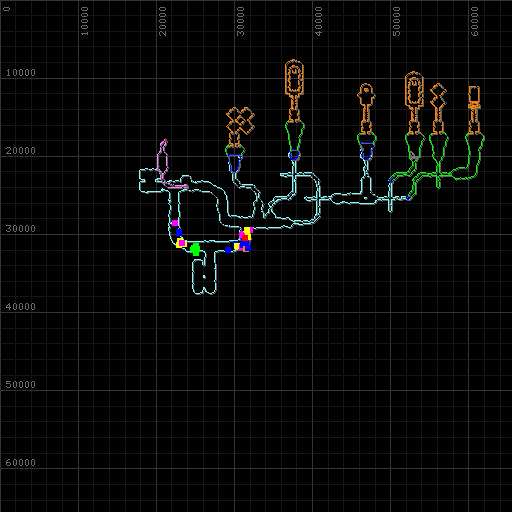The image size is (512, 512).
Task: Select the topmost magenta marker on left corridor
Action: pos(175,223)
